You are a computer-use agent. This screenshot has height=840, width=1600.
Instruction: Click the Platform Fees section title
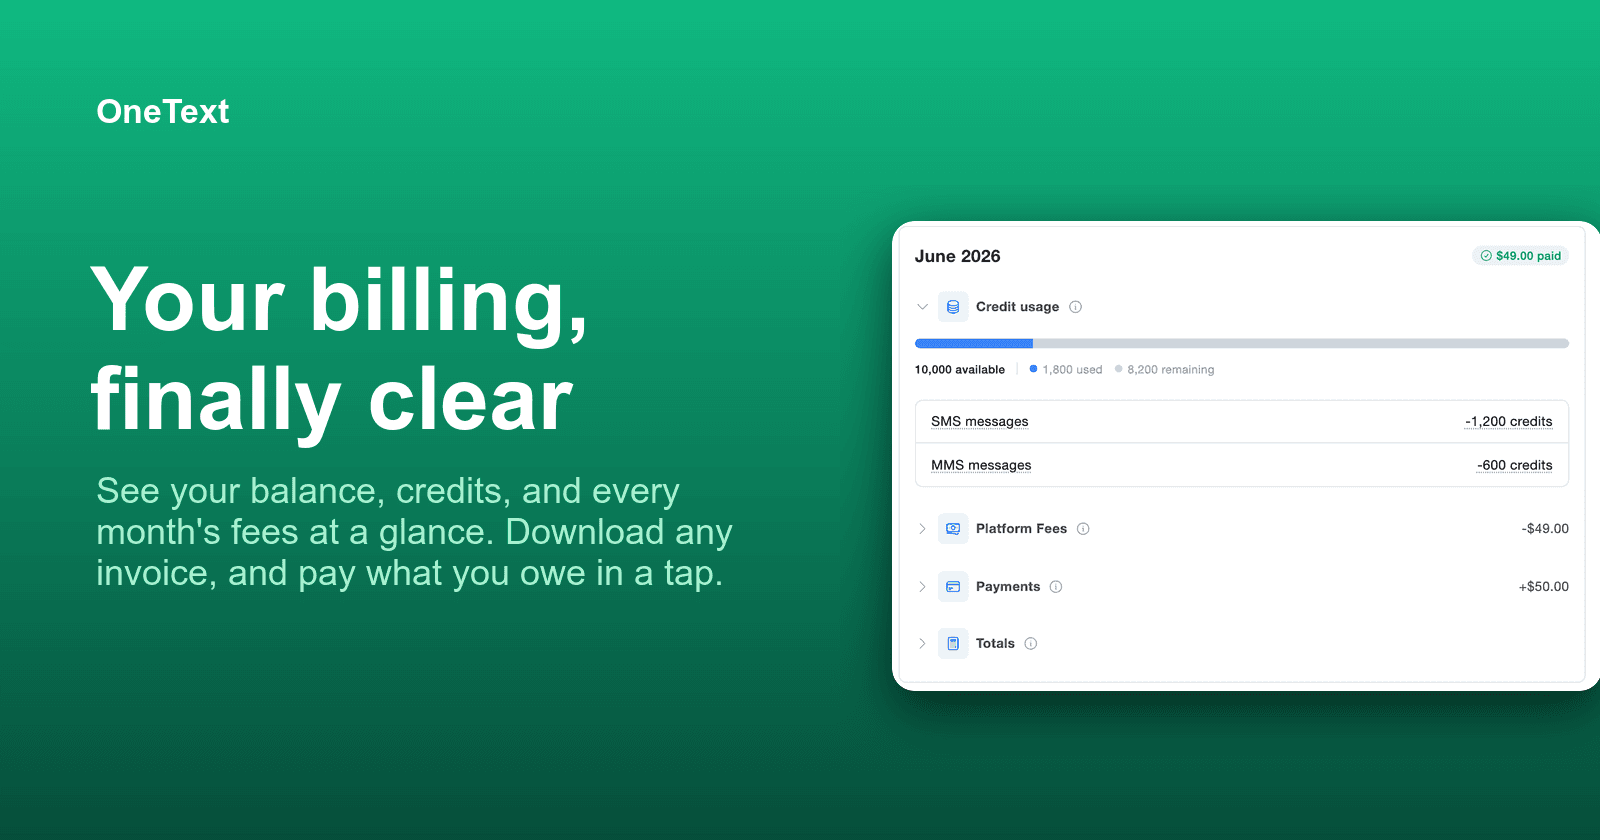[1021, 529]
